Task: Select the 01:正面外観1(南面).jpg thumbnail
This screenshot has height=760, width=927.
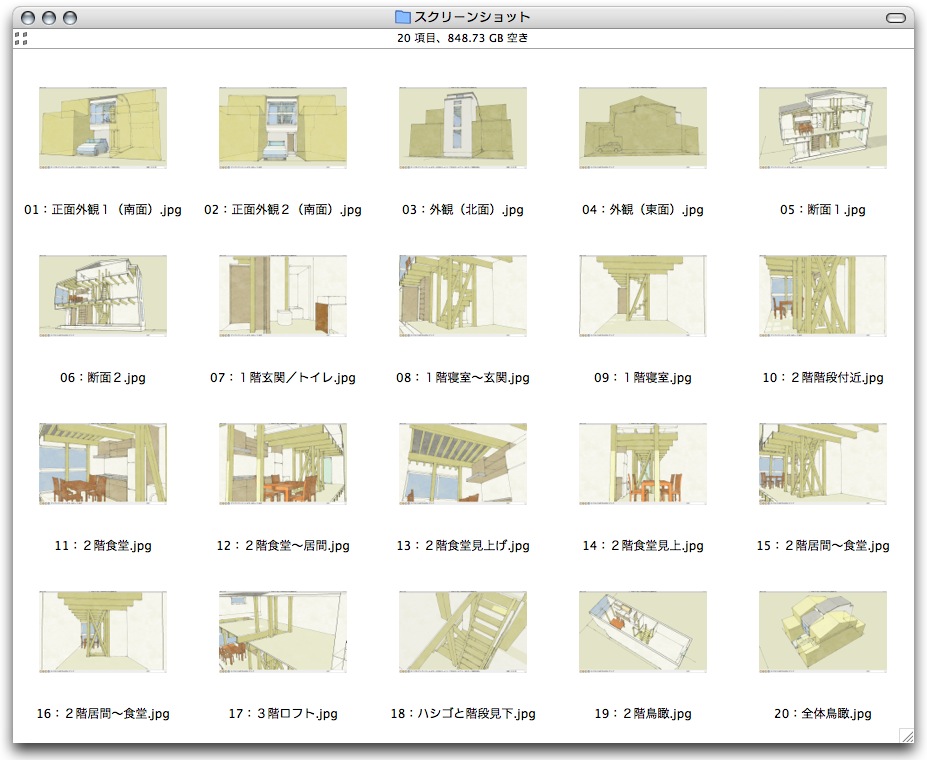Action: coord(103,127)
